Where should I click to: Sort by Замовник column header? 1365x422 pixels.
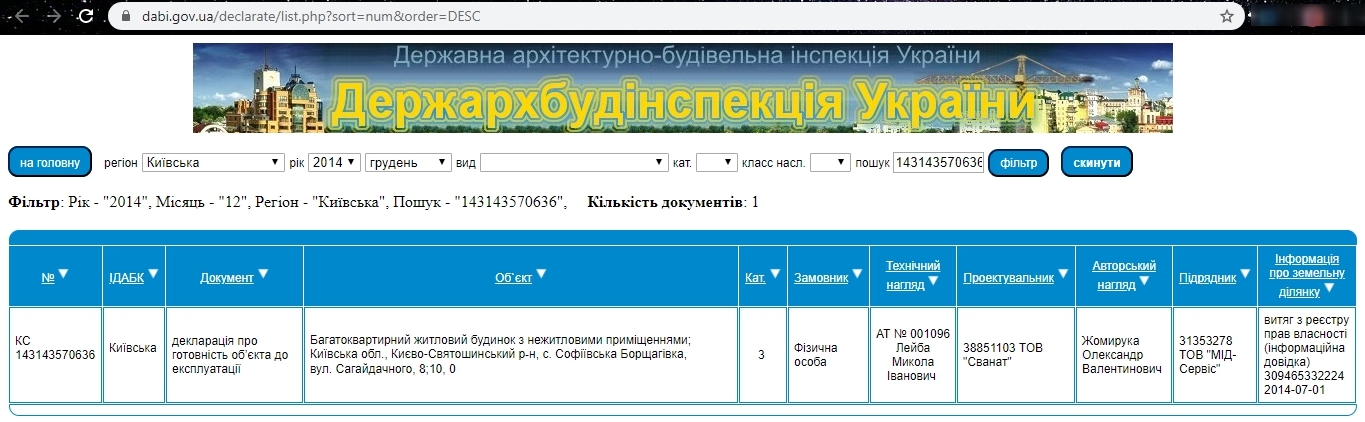tap(821, 277)
